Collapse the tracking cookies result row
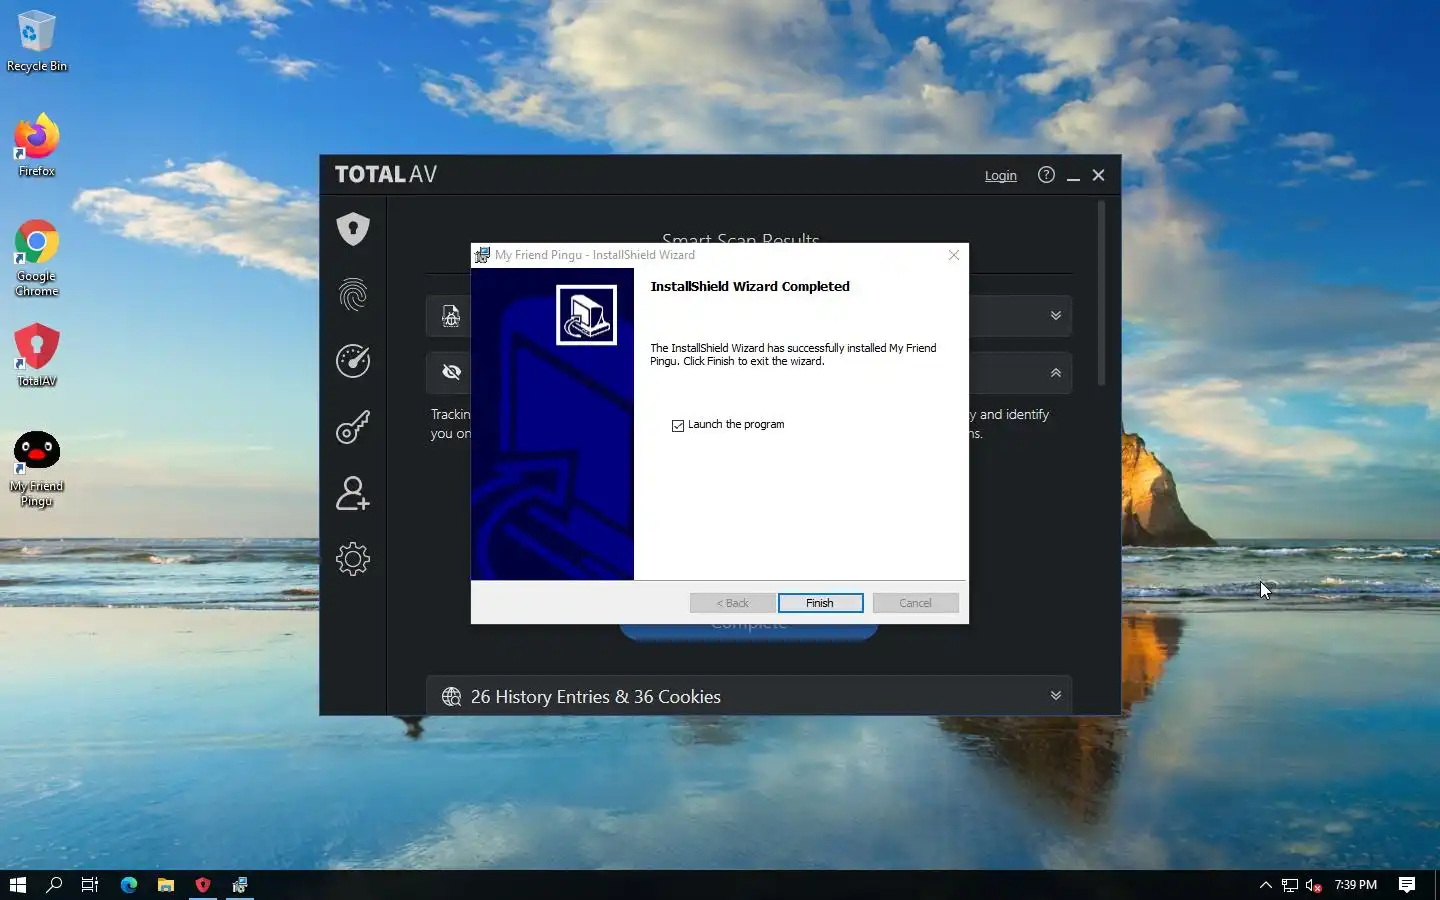Image resolution: width=1440 pixels, height=900 pixels. coord(1055,373)
